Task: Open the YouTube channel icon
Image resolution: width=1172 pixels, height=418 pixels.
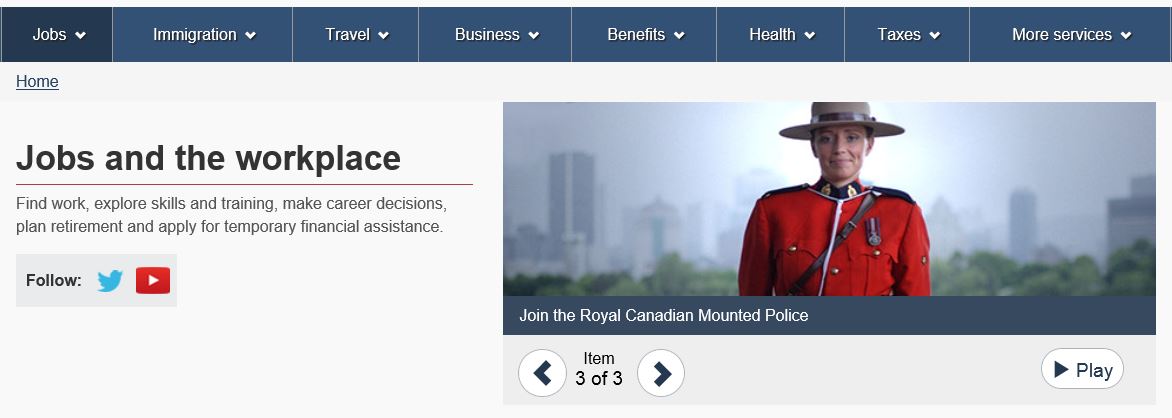Action: (153, 281)
